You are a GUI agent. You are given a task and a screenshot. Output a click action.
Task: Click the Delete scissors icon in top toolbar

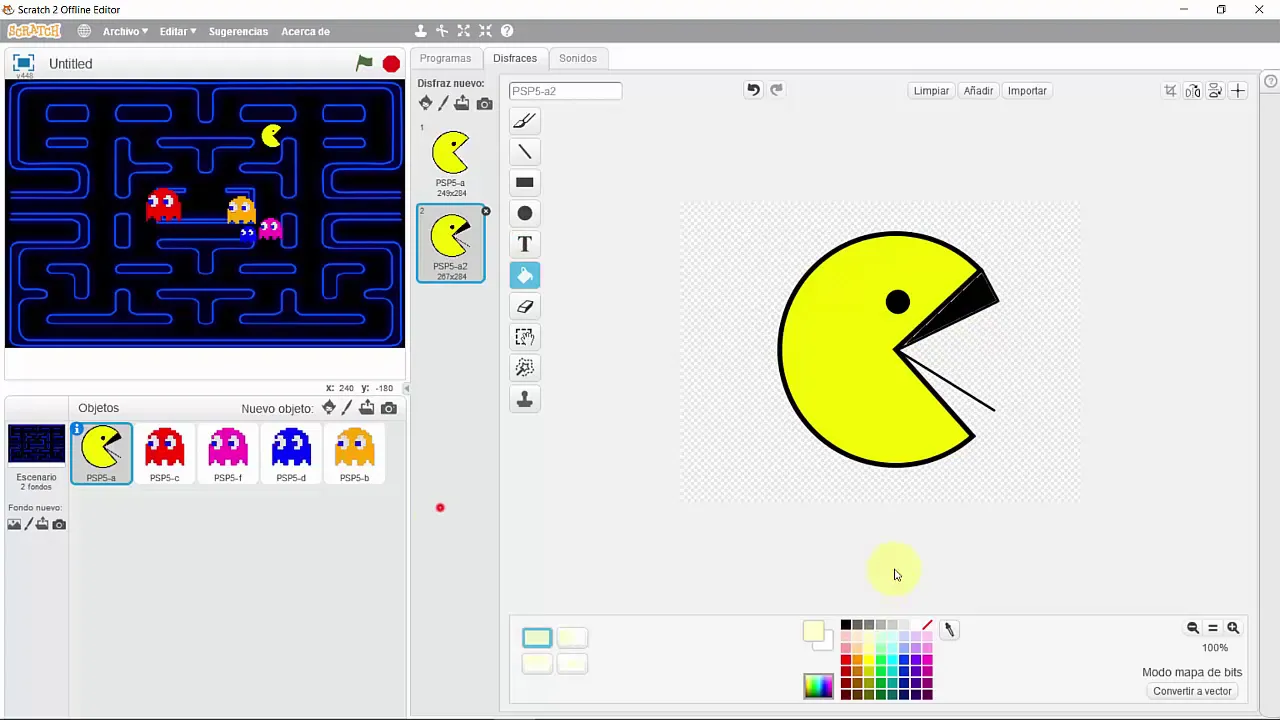coord(442,31)
